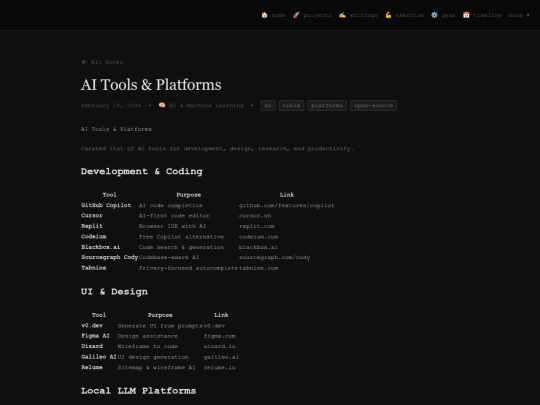
Task: Click the Browser IDE with AI cell
Action: [x=173, y=226]
